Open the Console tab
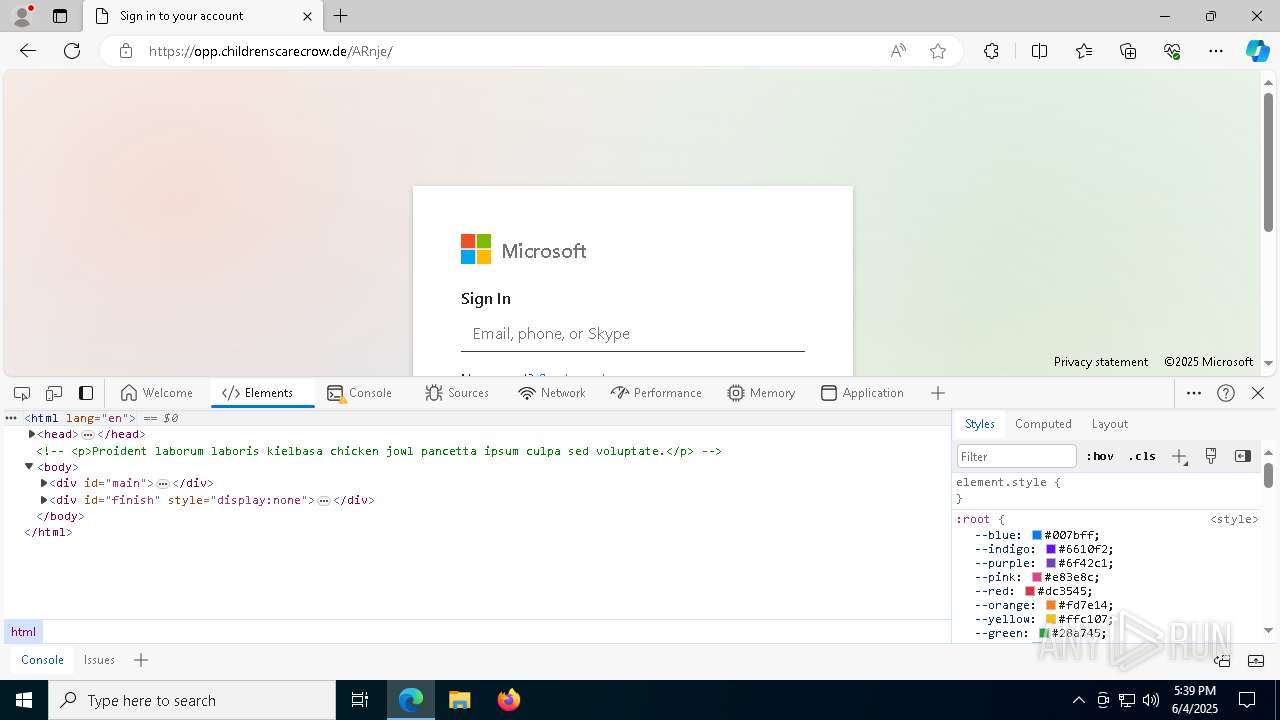 tap(359, 393)
